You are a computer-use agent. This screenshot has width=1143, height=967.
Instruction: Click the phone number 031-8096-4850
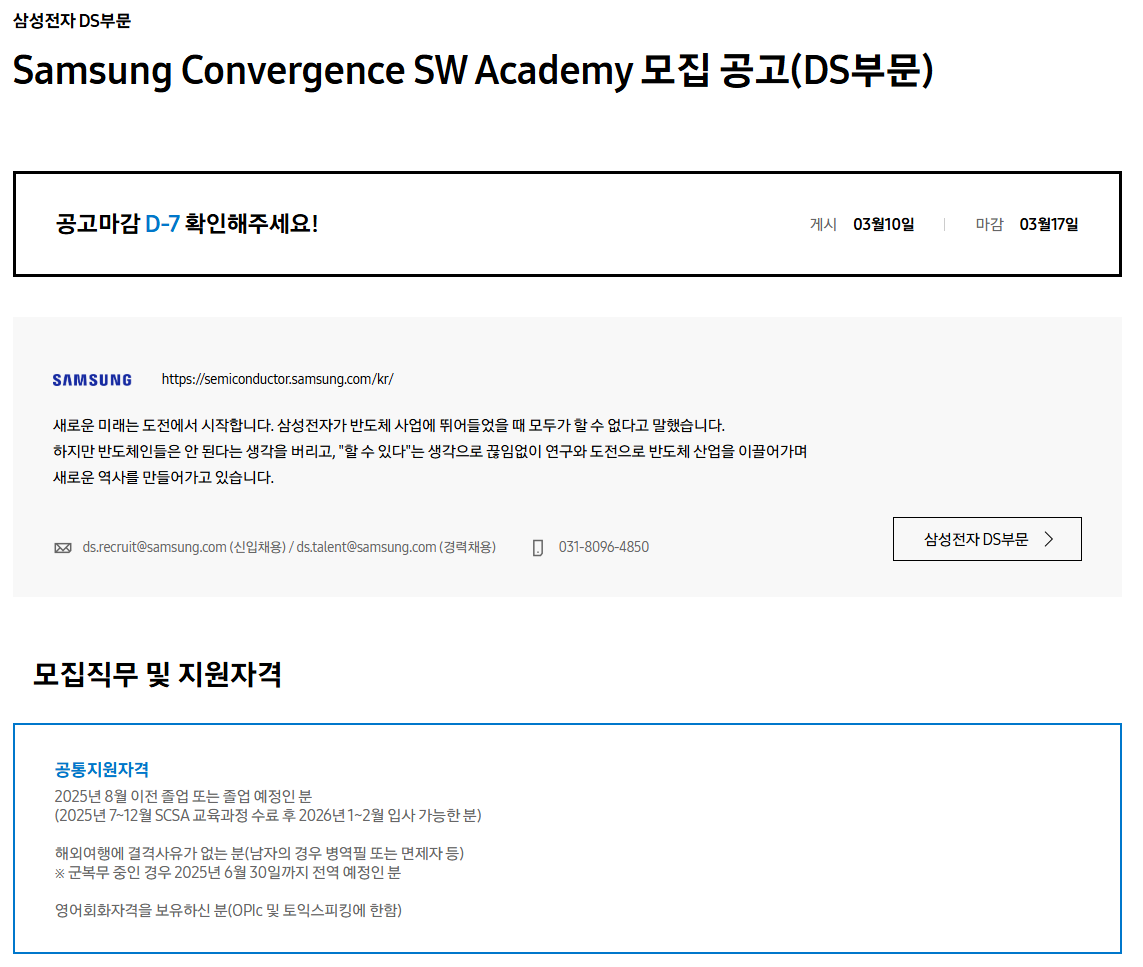pos(604,547)
